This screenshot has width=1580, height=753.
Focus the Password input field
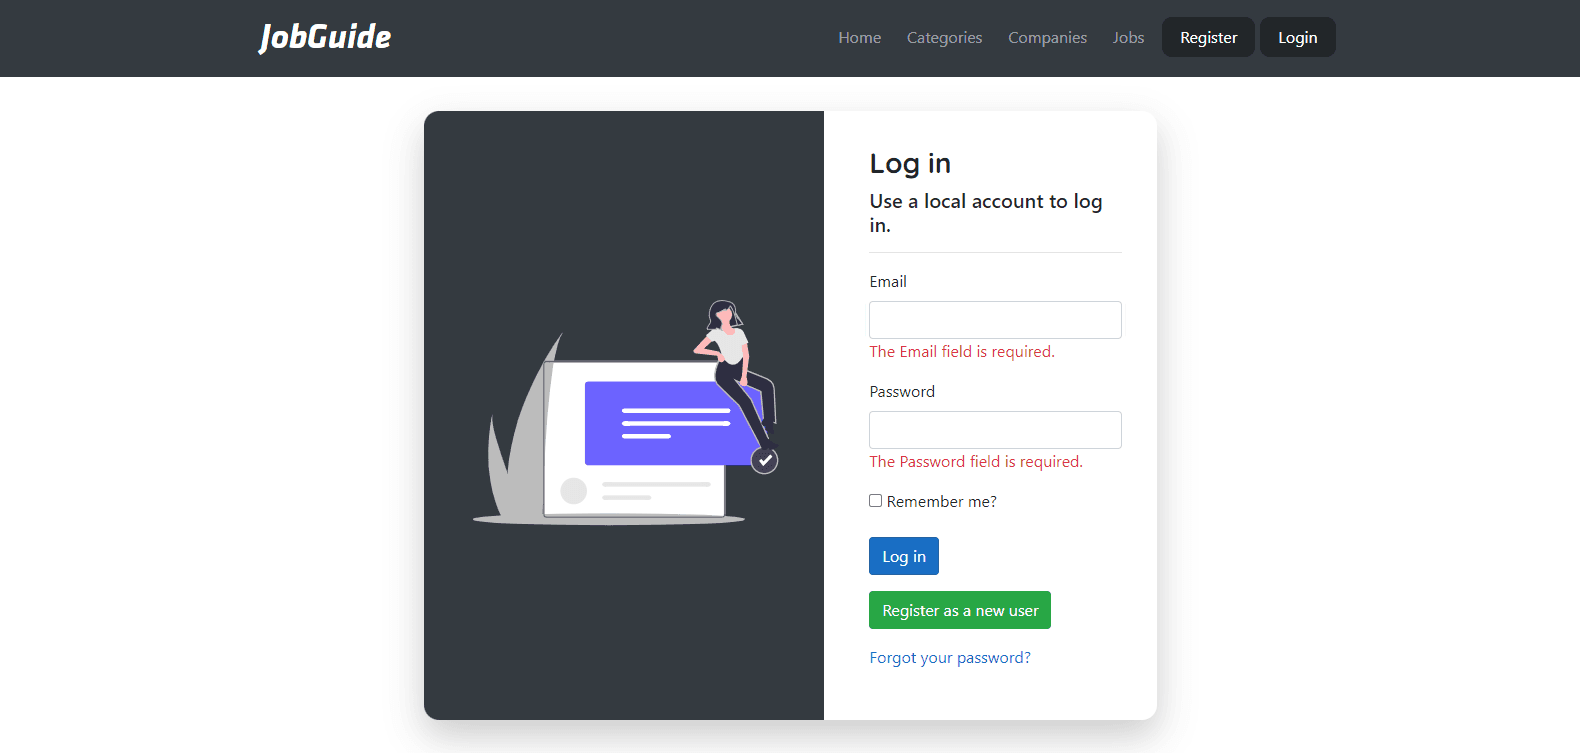(x=995, y=430)
